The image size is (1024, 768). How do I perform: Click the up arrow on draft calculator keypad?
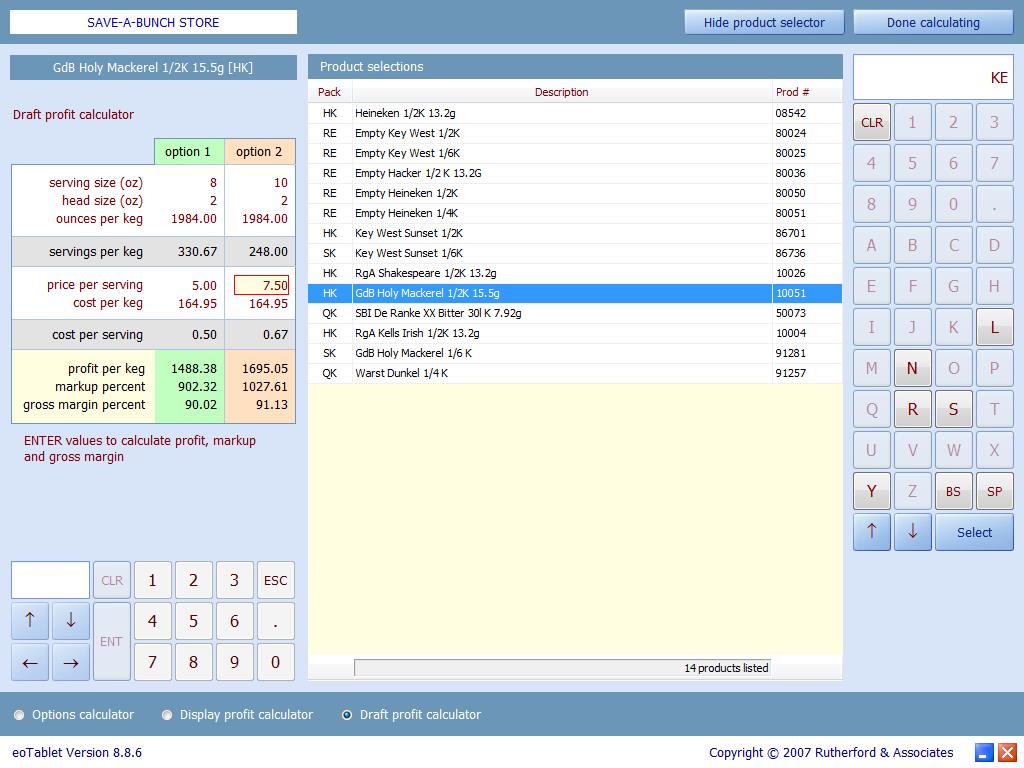pyautogui.click(x=30, y=620)
